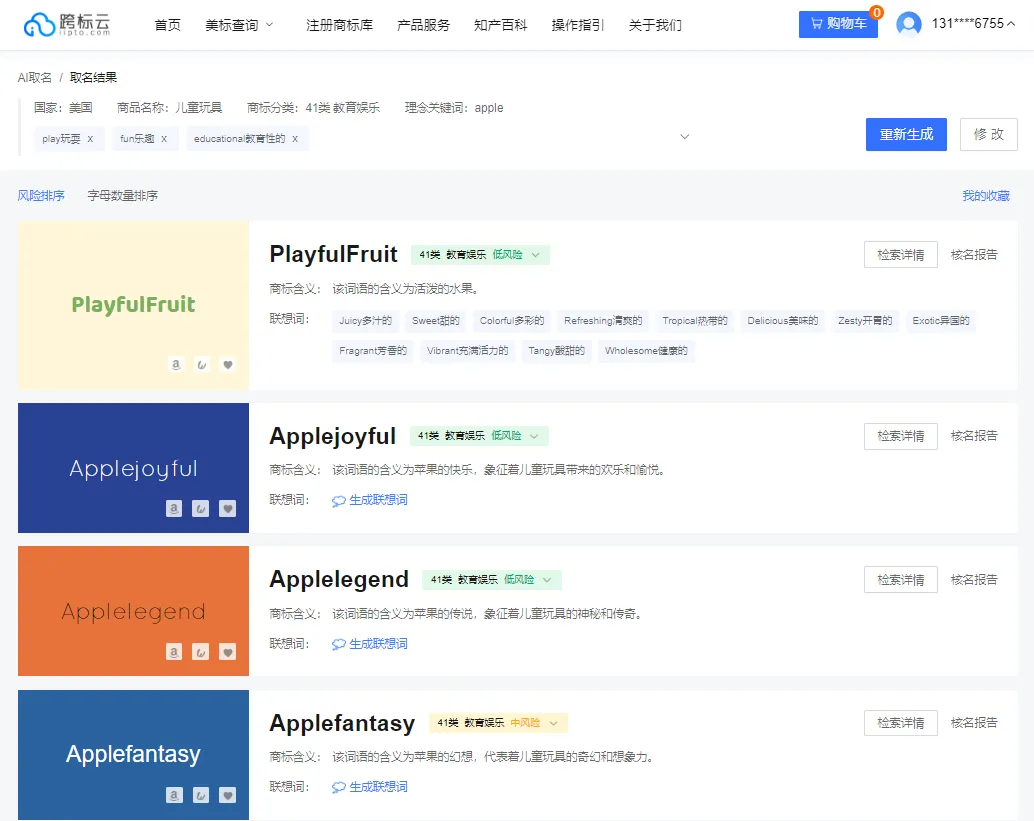This screenshot has width=1034, height=821.
Task: Click the cursive w icon on Applefantasy card
Action: [200, 795]
